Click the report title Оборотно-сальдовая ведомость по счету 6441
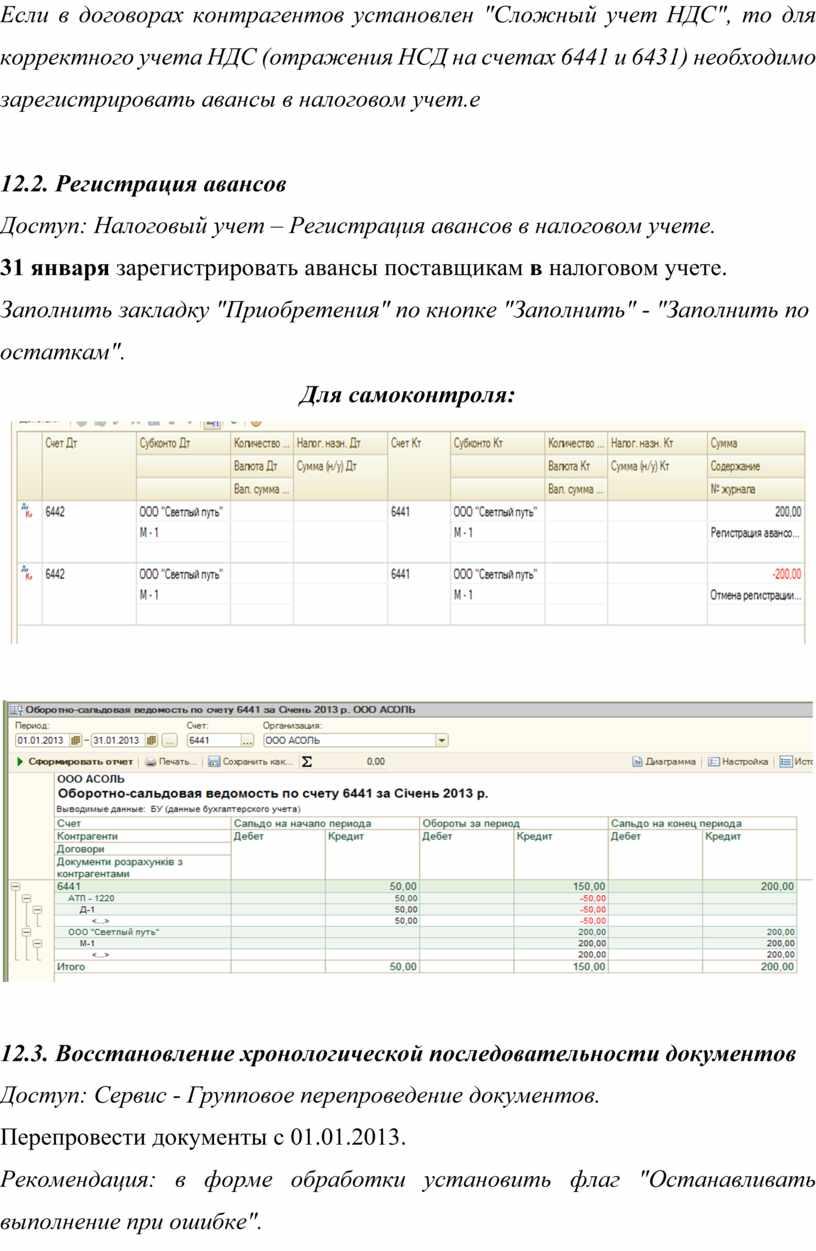Image resolution: width=816 pixels, height=1251 pixels. 272,794
